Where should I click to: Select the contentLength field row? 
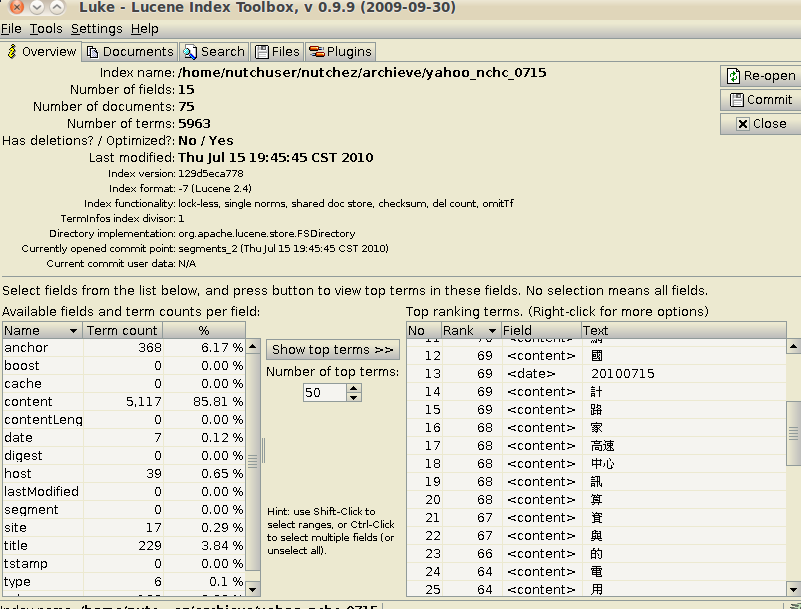124,419
